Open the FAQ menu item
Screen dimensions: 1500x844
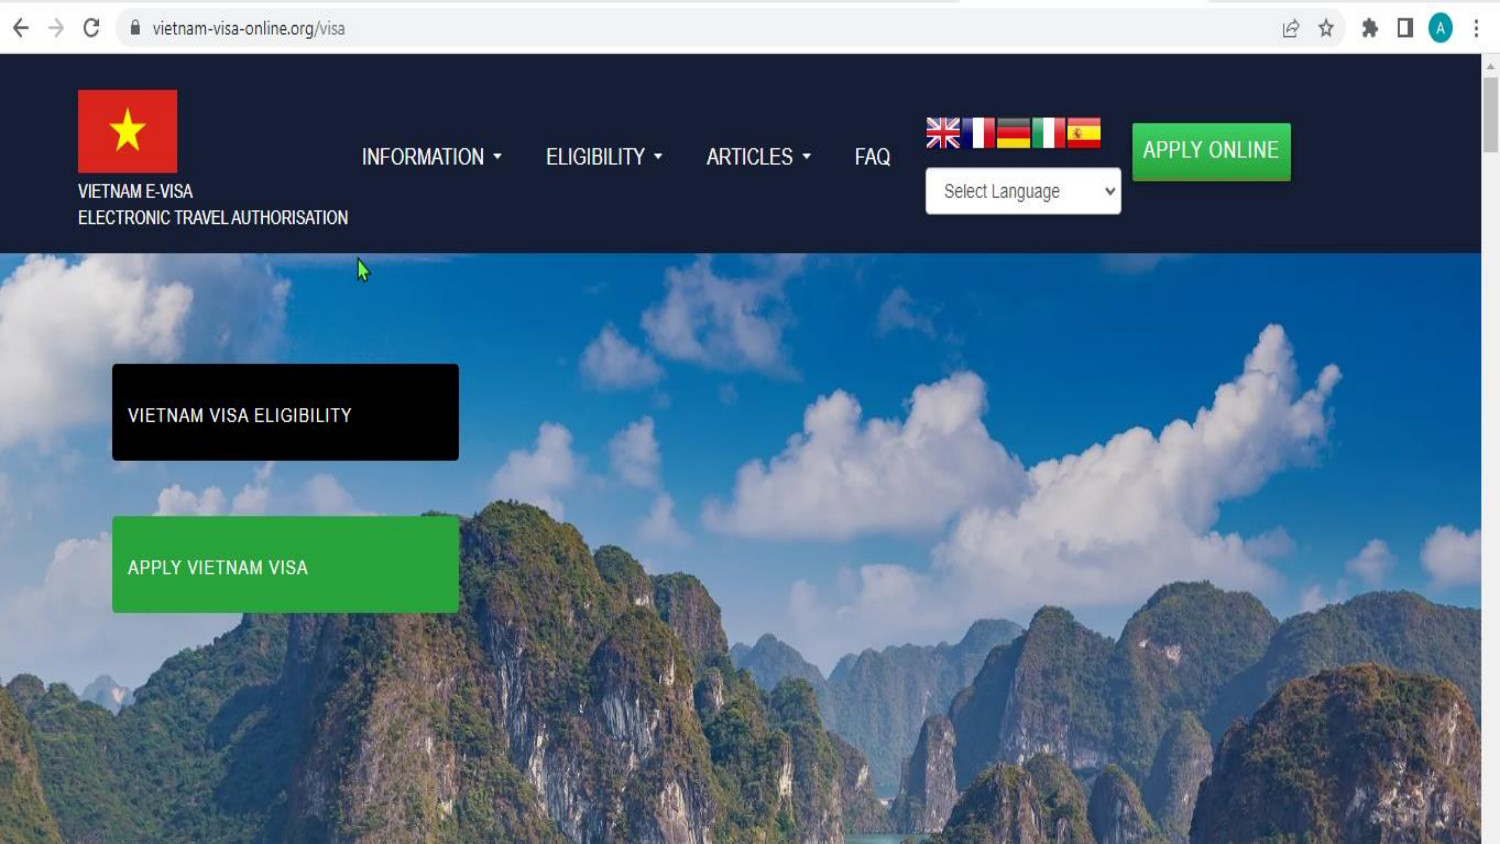(871, 156)
